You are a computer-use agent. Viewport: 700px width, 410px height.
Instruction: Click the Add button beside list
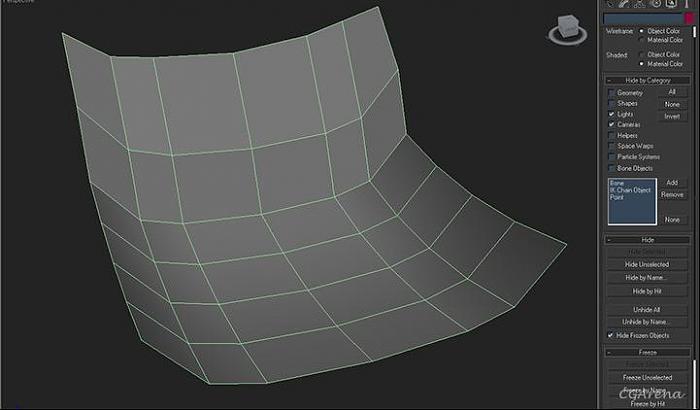coord(672,183)
